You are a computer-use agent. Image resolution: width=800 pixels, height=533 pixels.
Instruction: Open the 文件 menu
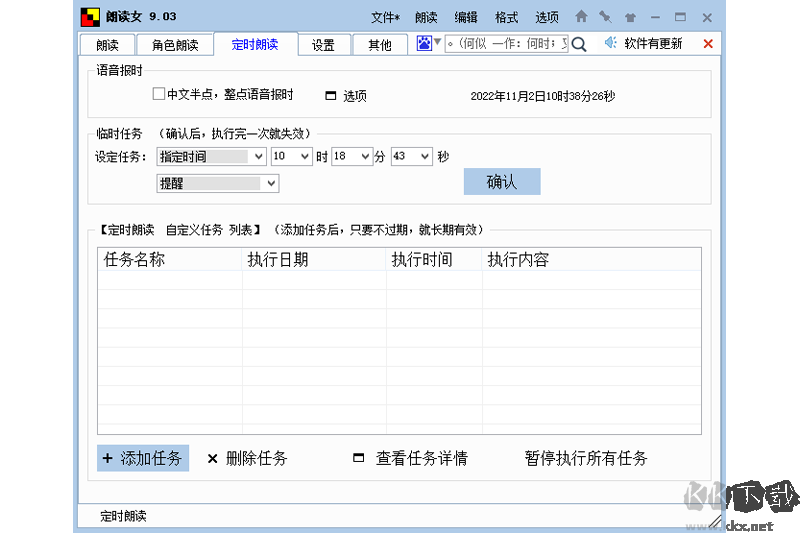coord(385,17)
